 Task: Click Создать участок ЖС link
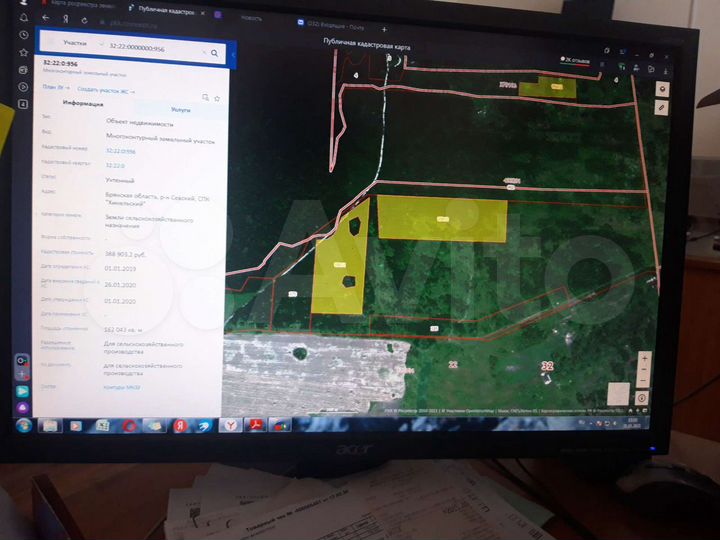[x=103, y=89]
